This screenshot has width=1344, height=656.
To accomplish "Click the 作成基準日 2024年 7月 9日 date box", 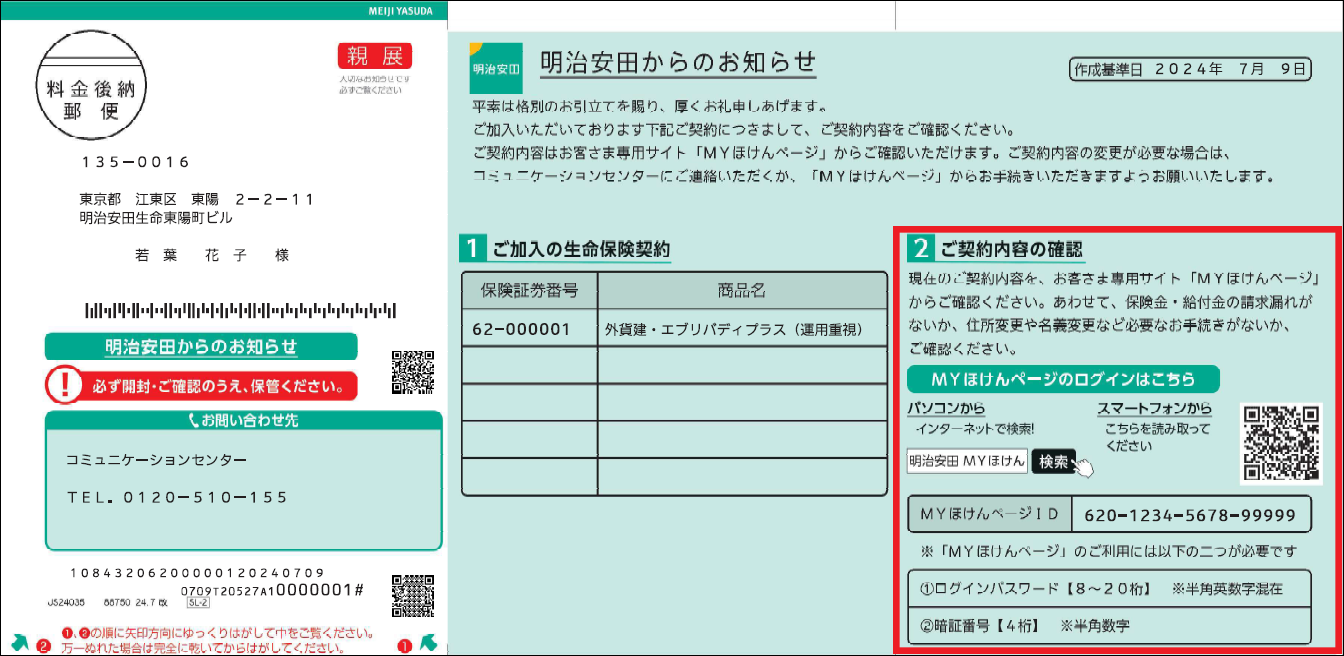I will click(1189, 69).
